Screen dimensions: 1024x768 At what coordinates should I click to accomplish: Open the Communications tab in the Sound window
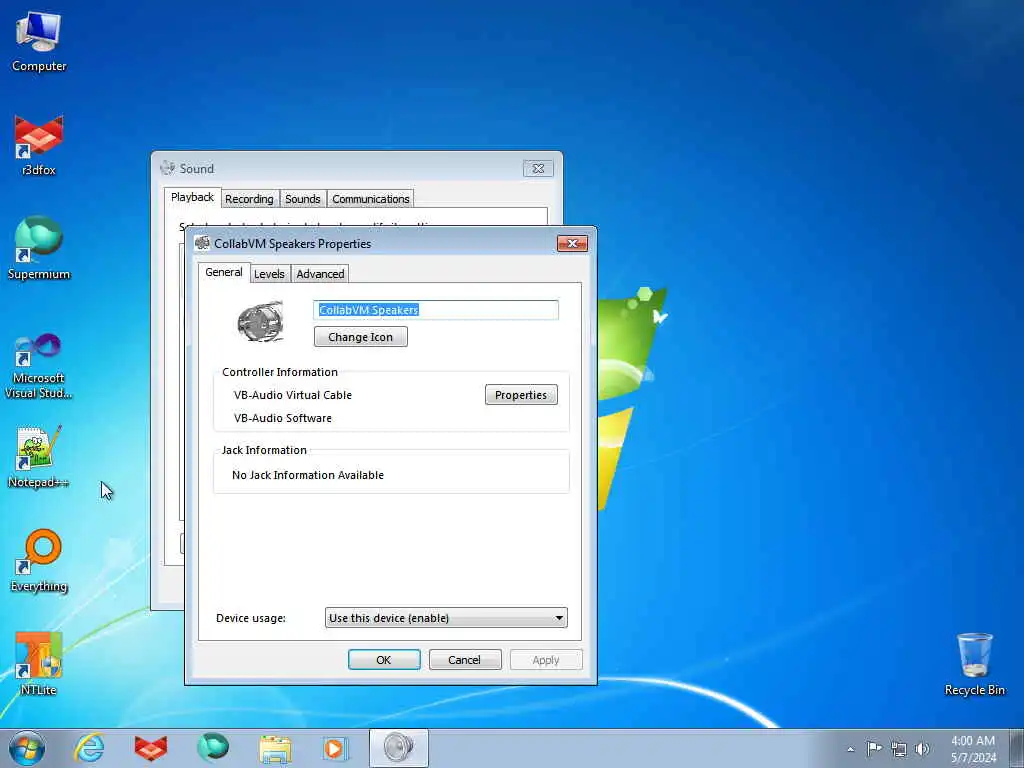370,199
